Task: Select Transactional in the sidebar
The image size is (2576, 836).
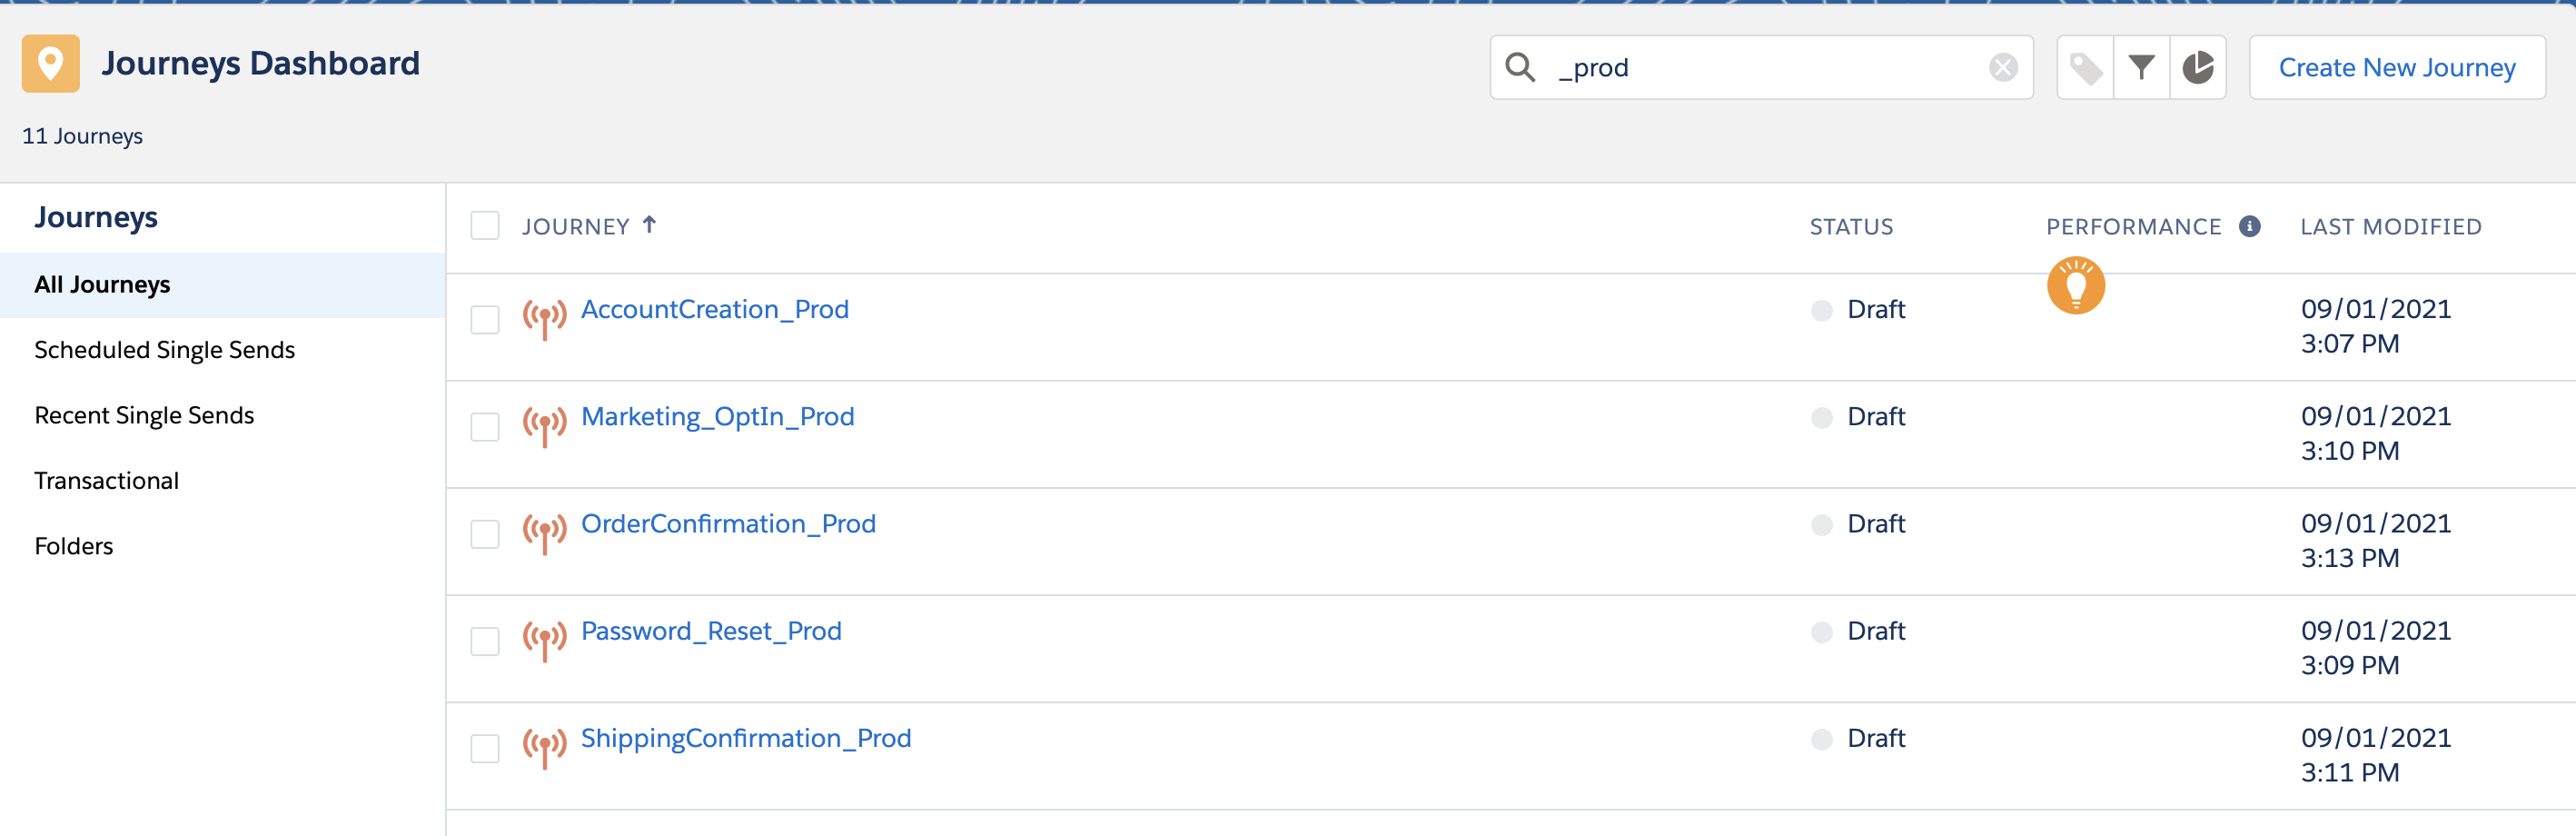Action: [x=107, y=481]
